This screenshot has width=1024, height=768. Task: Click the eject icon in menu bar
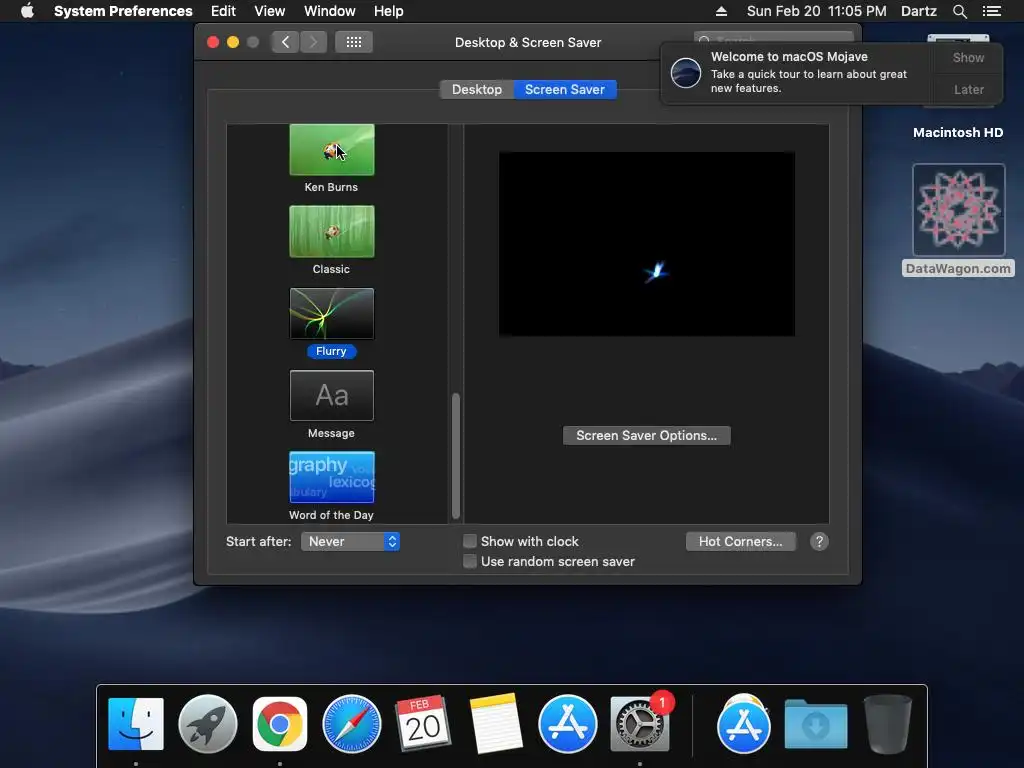(x=721, y=11)
